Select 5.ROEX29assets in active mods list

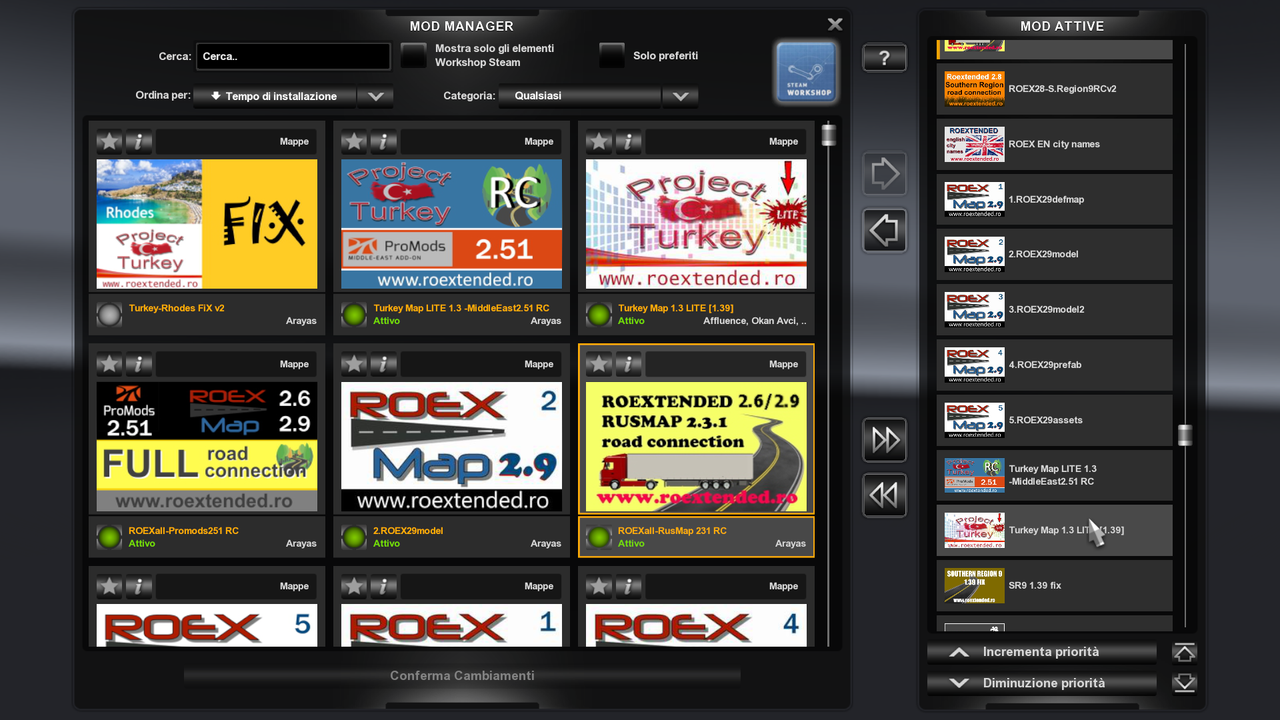[x=1054, y=420]
